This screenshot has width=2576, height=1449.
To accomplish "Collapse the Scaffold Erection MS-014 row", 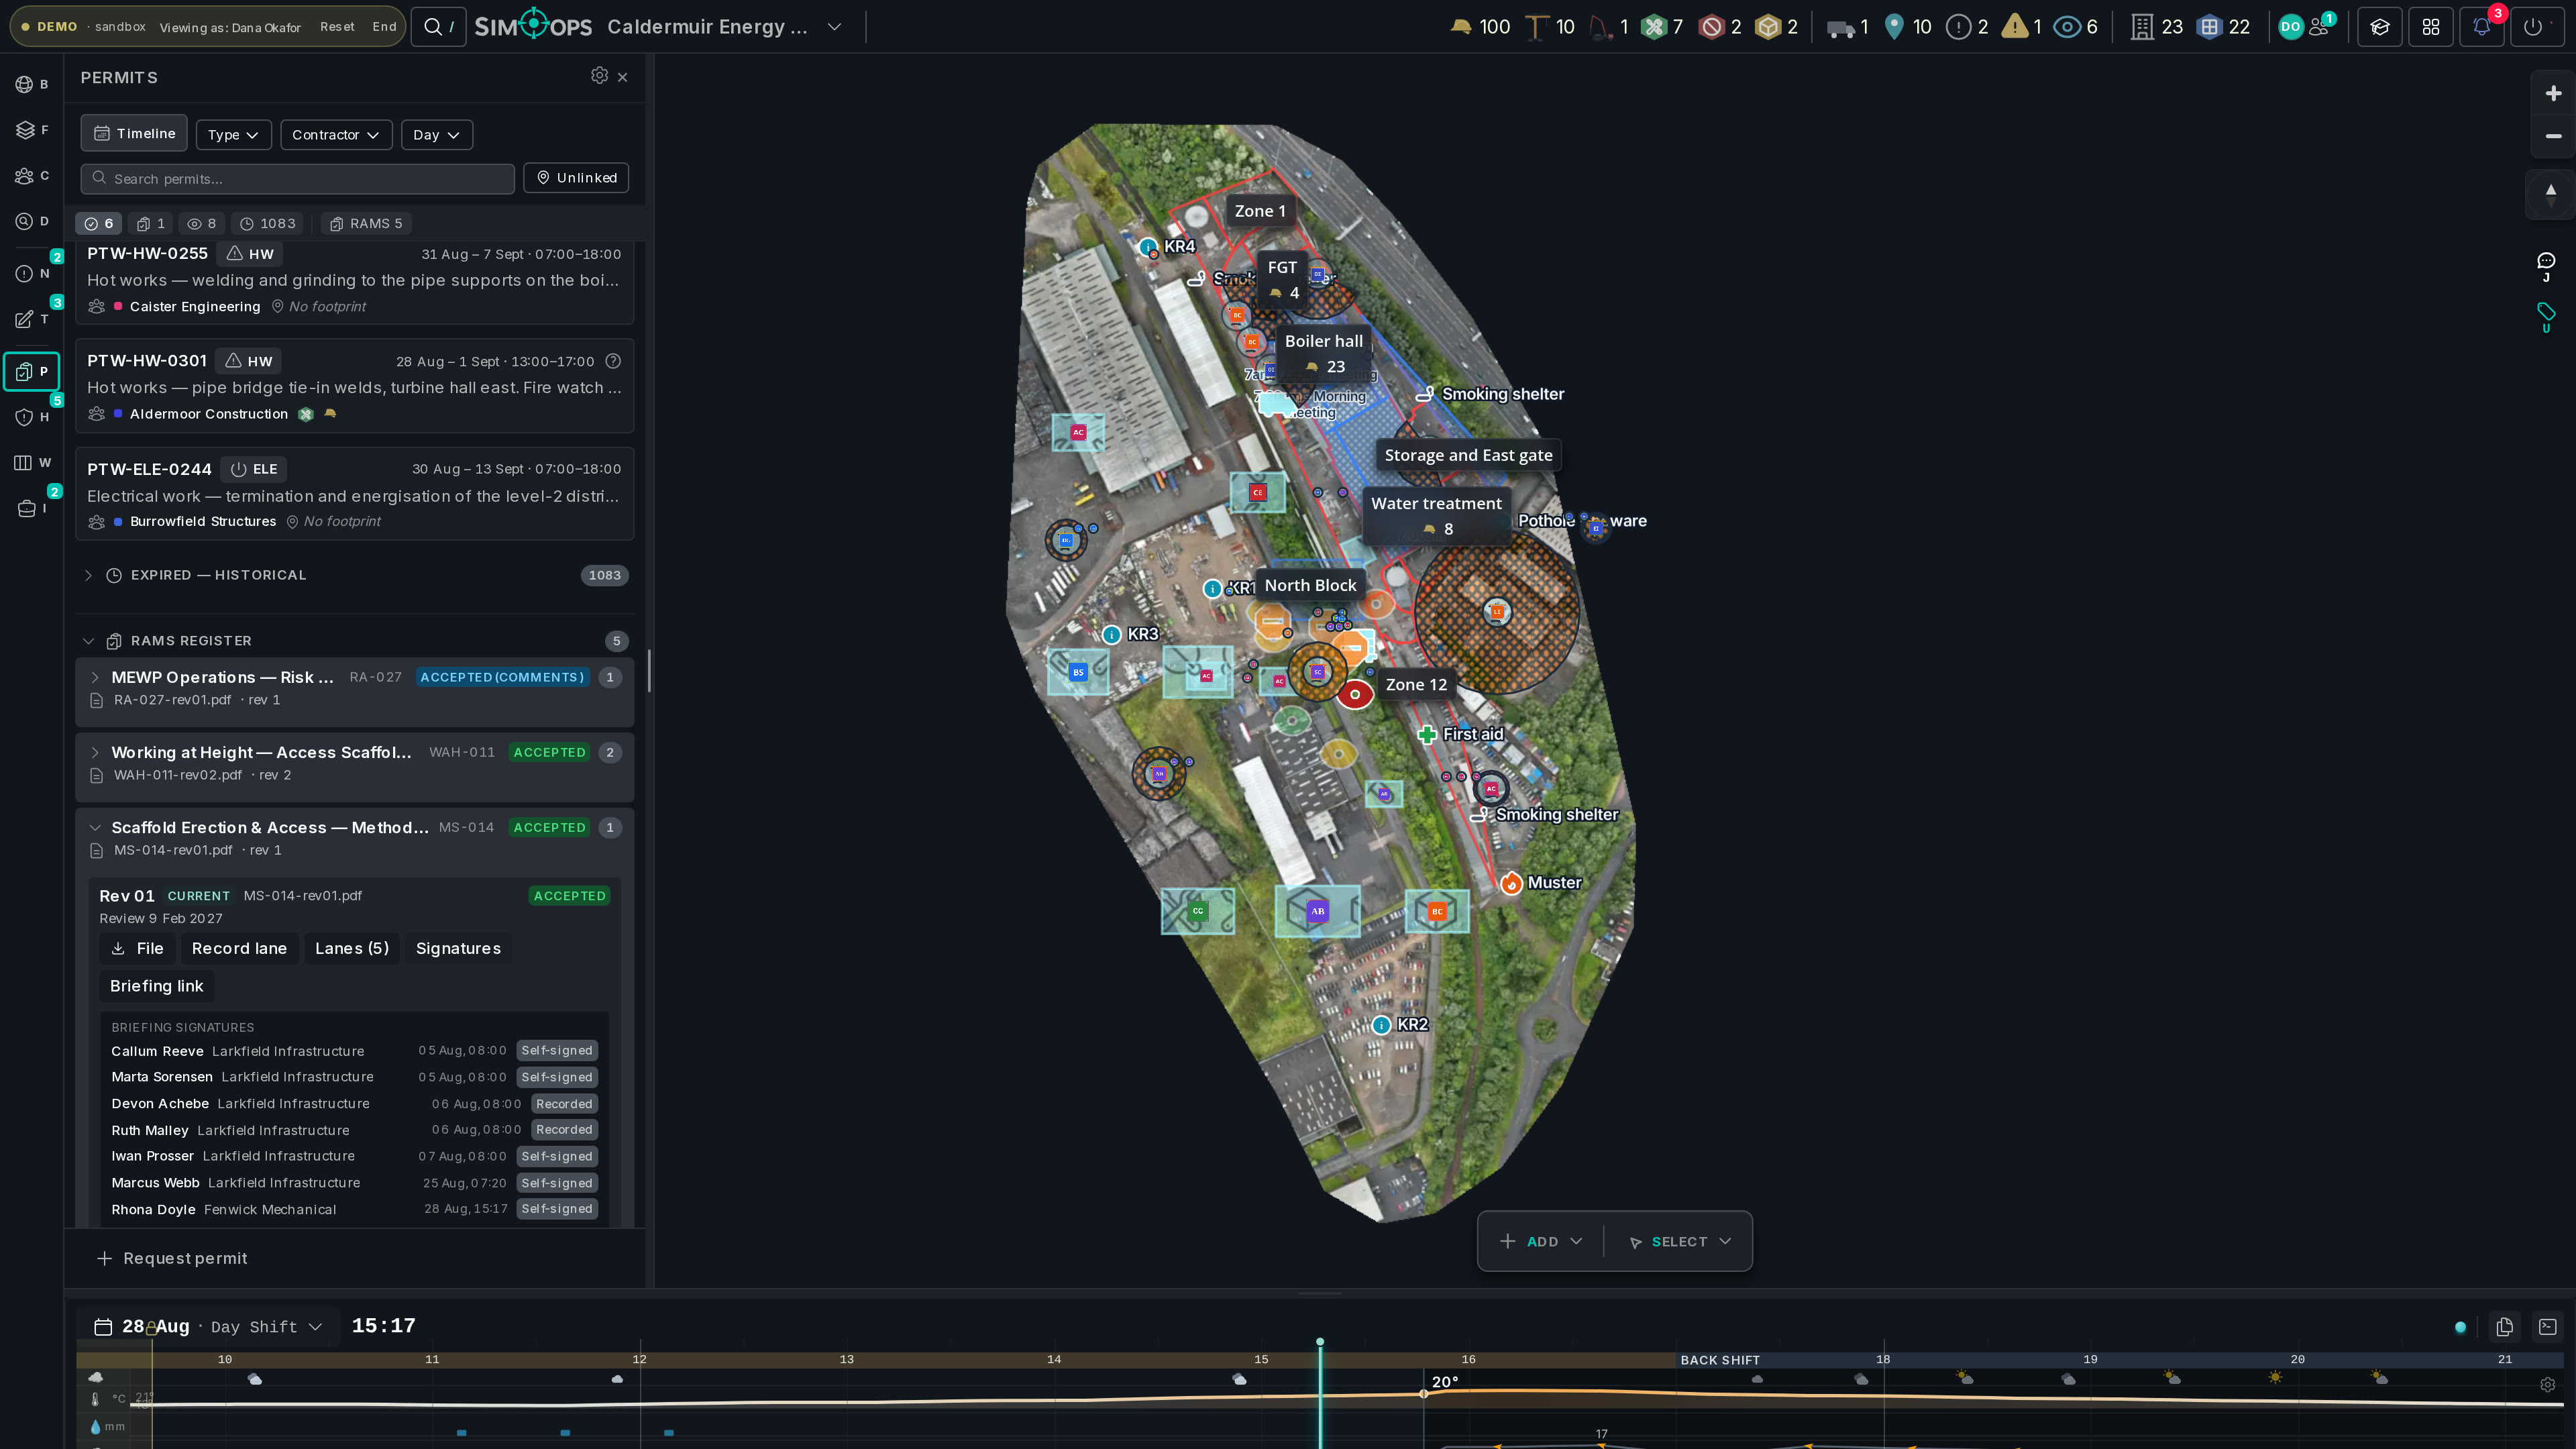I will click(95, 827).
